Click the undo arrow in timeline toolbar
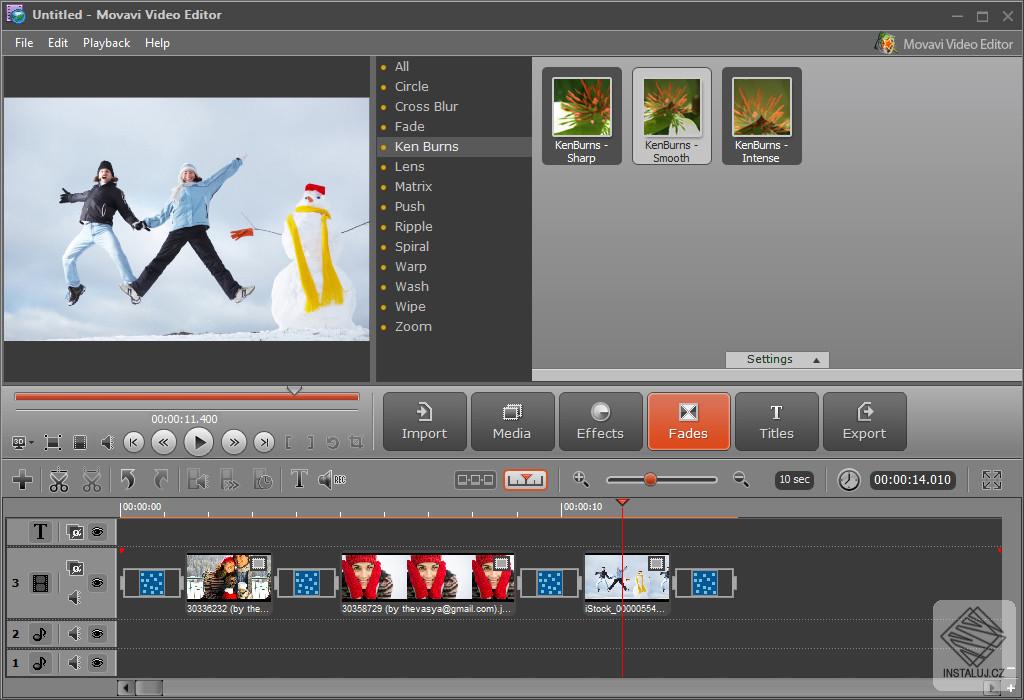The image size is (1024, 700). coord(128,480)
